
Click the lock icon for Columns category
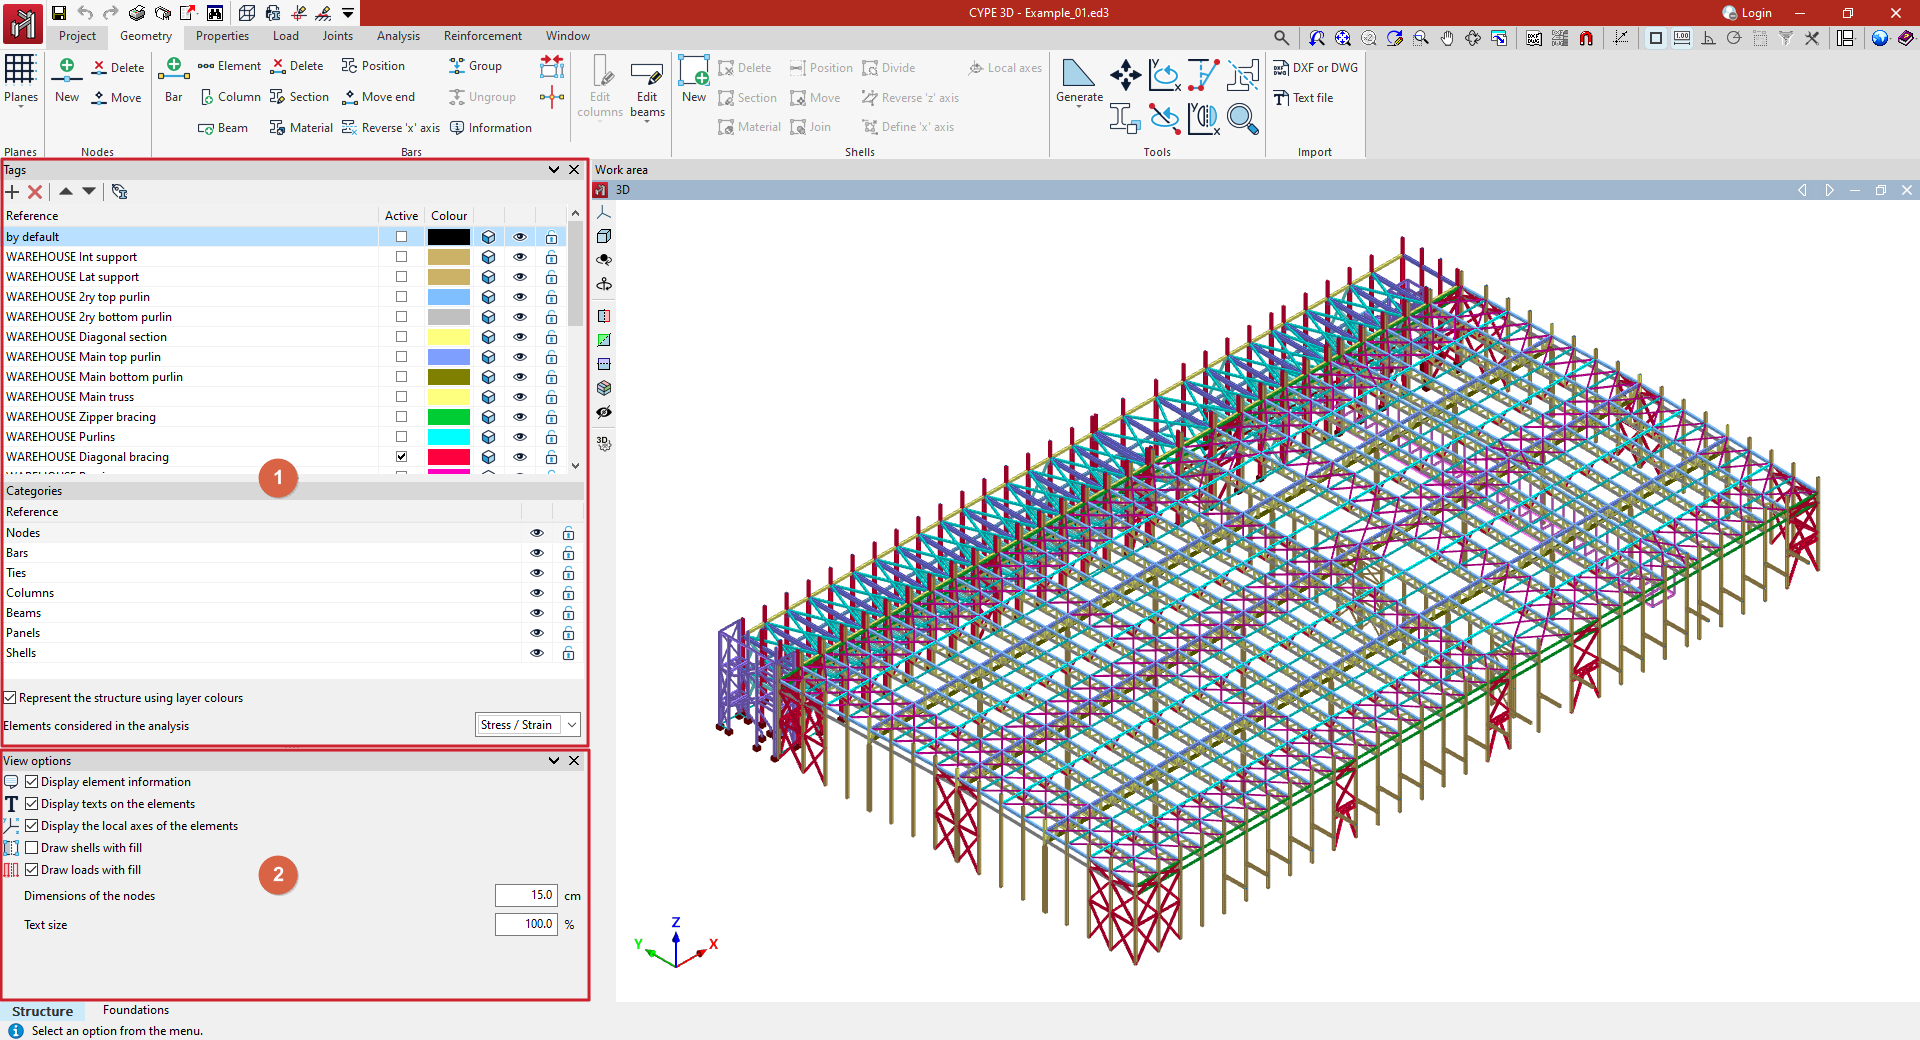[568, 593]
